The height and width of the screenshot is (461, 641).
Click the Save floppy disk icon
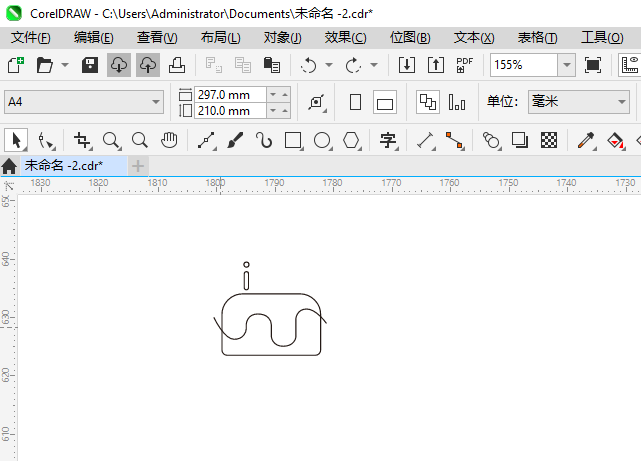tap(90, 65)
